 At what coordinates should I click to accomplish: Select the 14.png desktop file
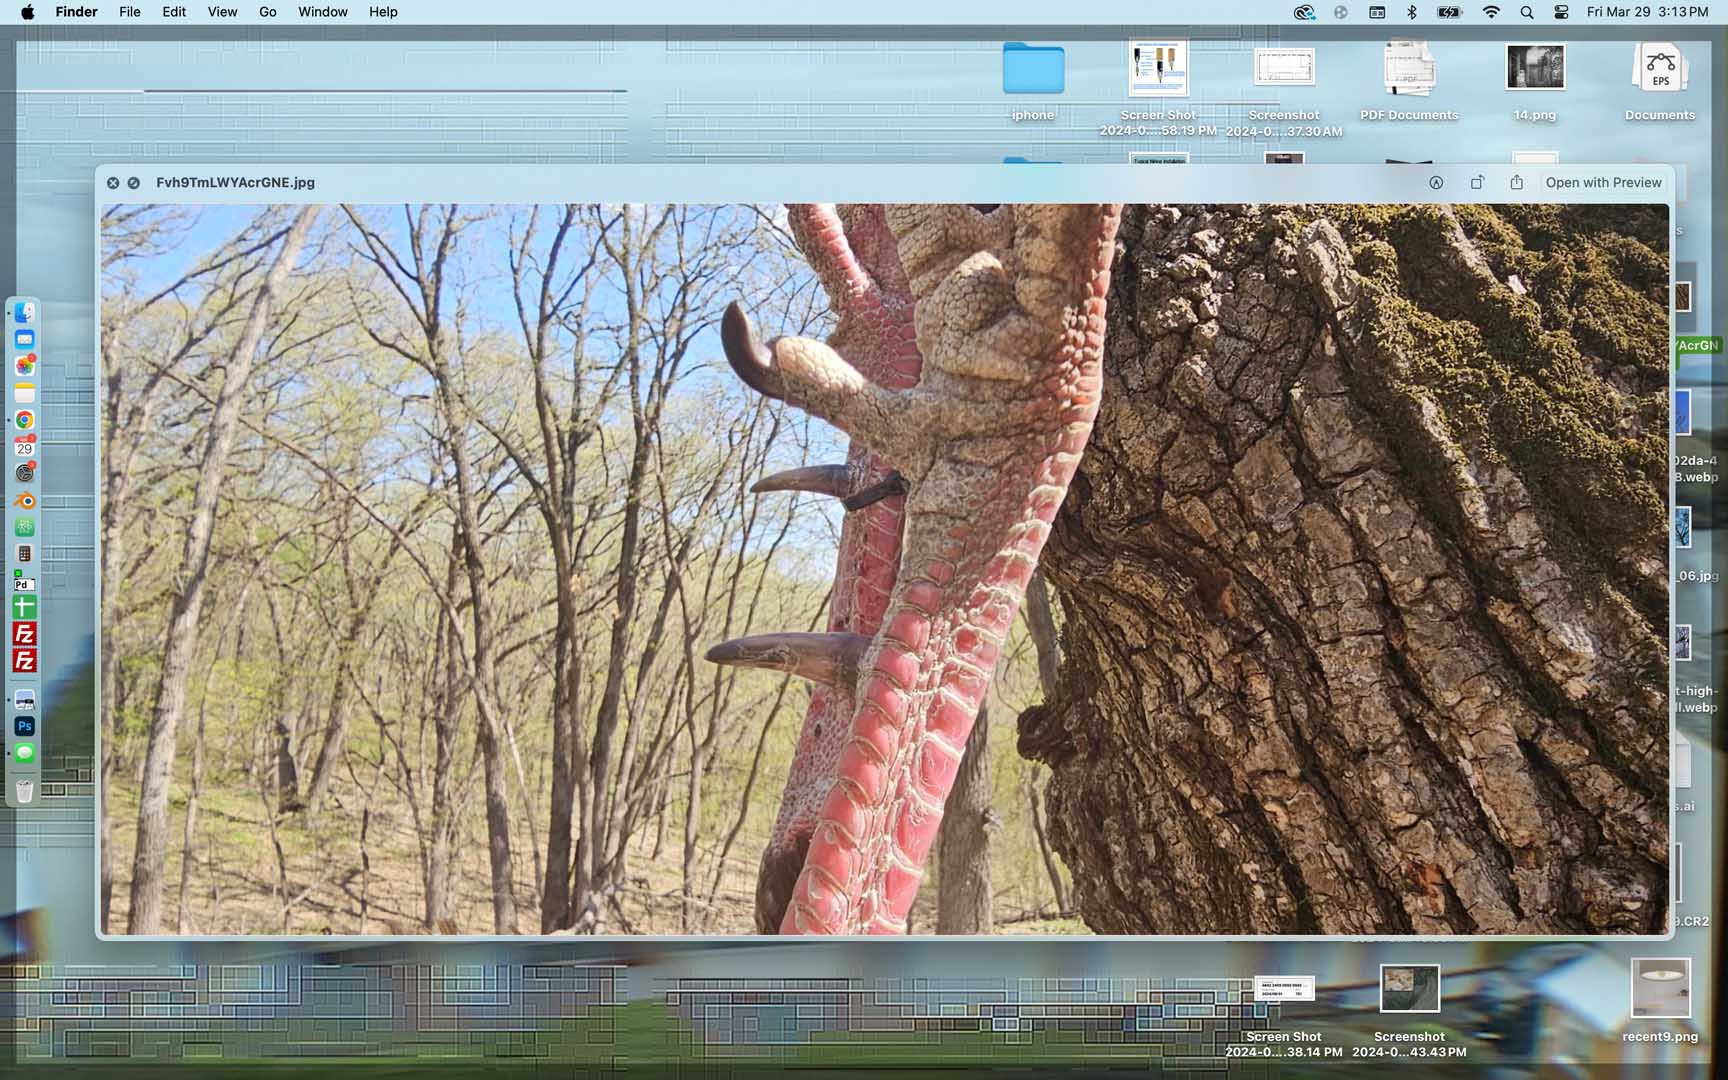click(x=1534, y=68)
